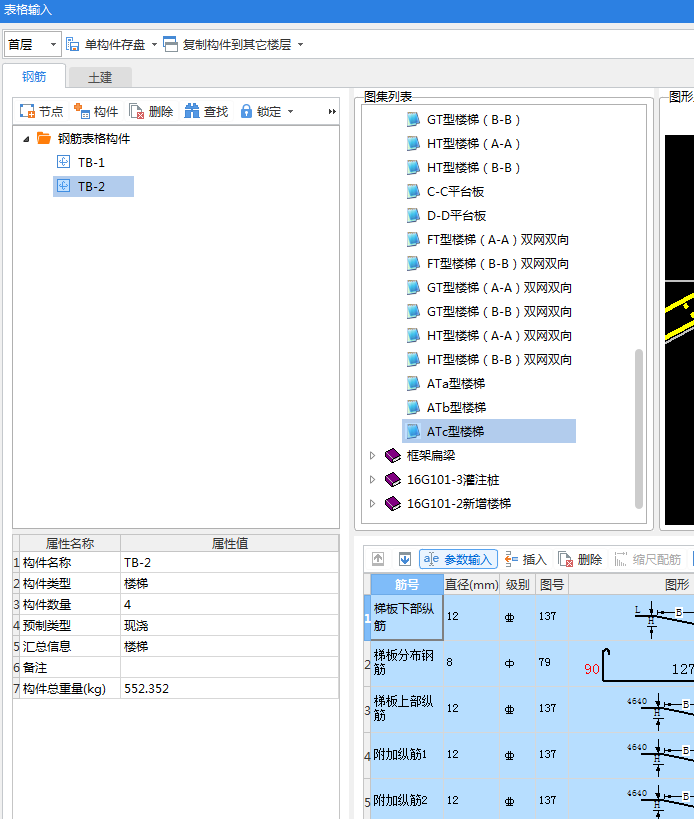
Task: Click 构件总重量 value 552.352
Action: point(230,688)
